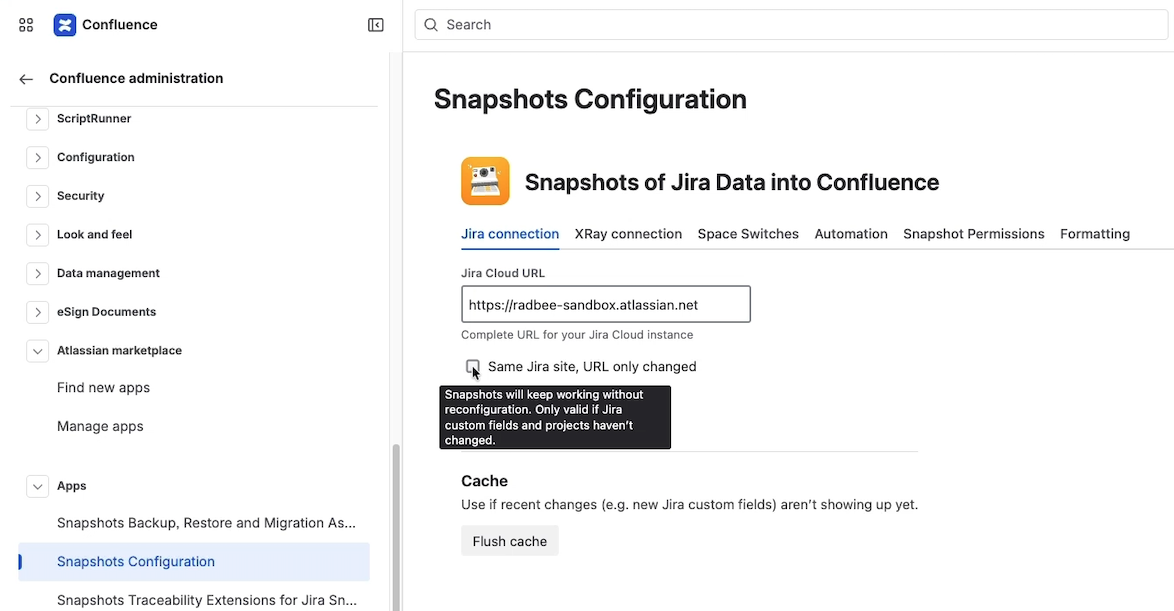Viewport: 1174px width, 611px height.
Task: Expand the ScriptRunner section
Action: point(37,118)
